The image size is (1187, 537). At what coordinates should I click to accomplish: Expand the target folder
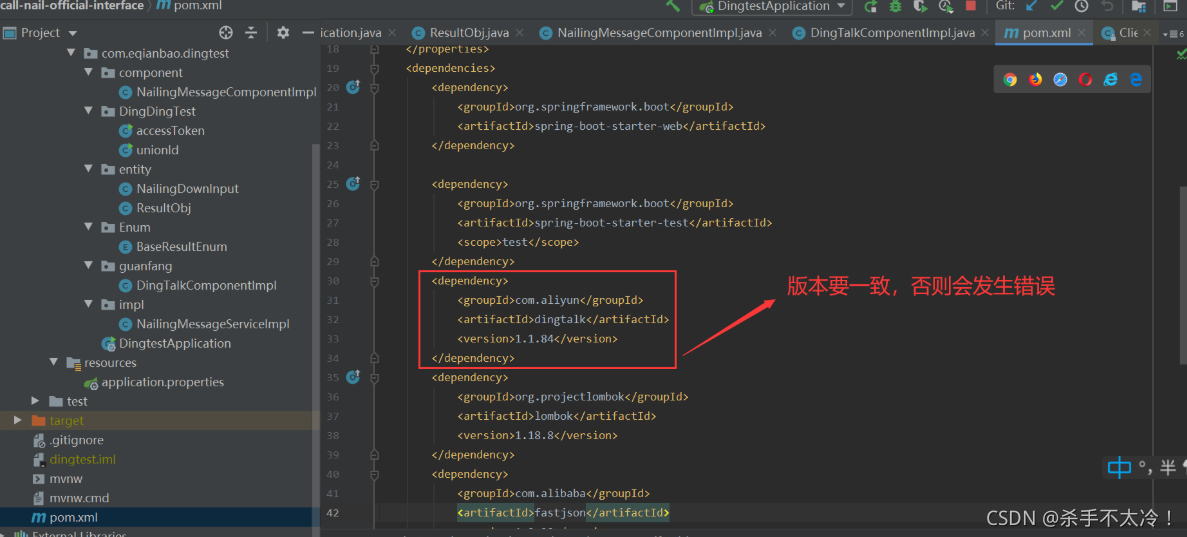[17, 420]
